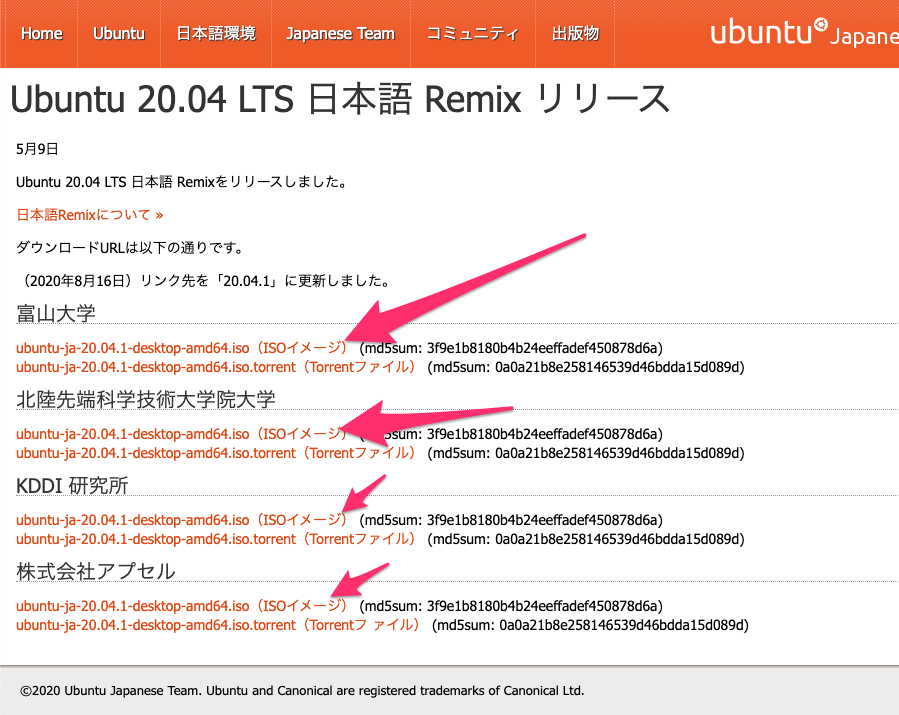Image resolution: width=899 pixels, height=715 pixels.
Task: Follow the 日本語Remixについて link
Action: point(89,215)
